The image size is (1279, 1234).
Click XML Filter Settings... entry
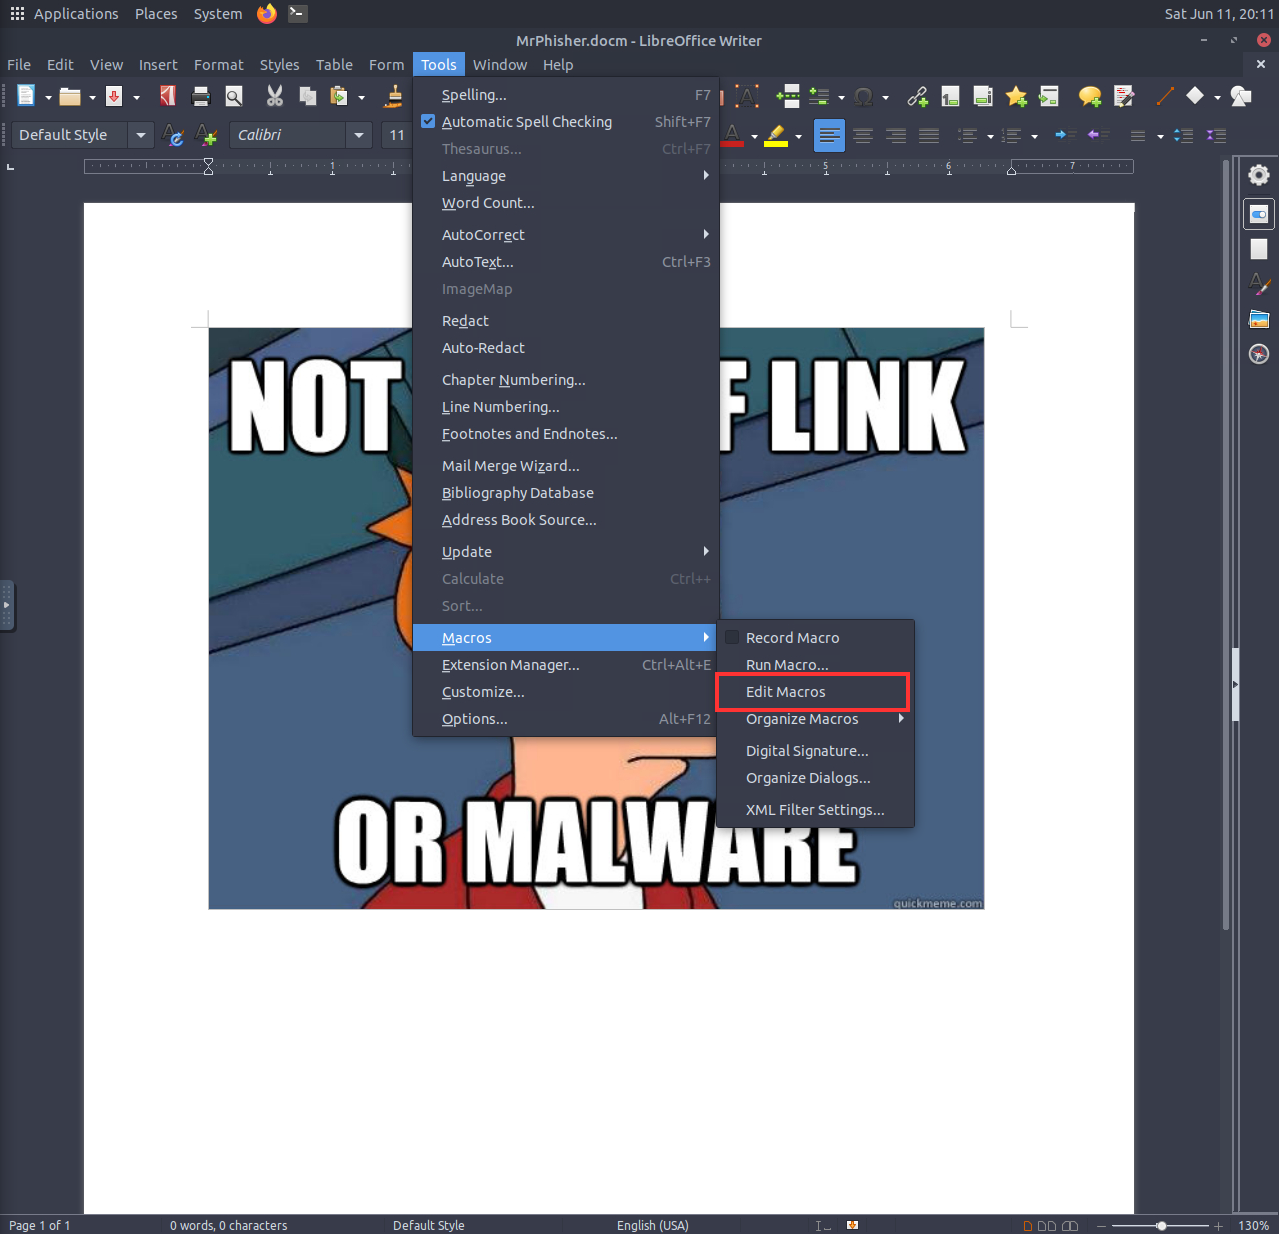pyautogui.click(x=816, y=809)
